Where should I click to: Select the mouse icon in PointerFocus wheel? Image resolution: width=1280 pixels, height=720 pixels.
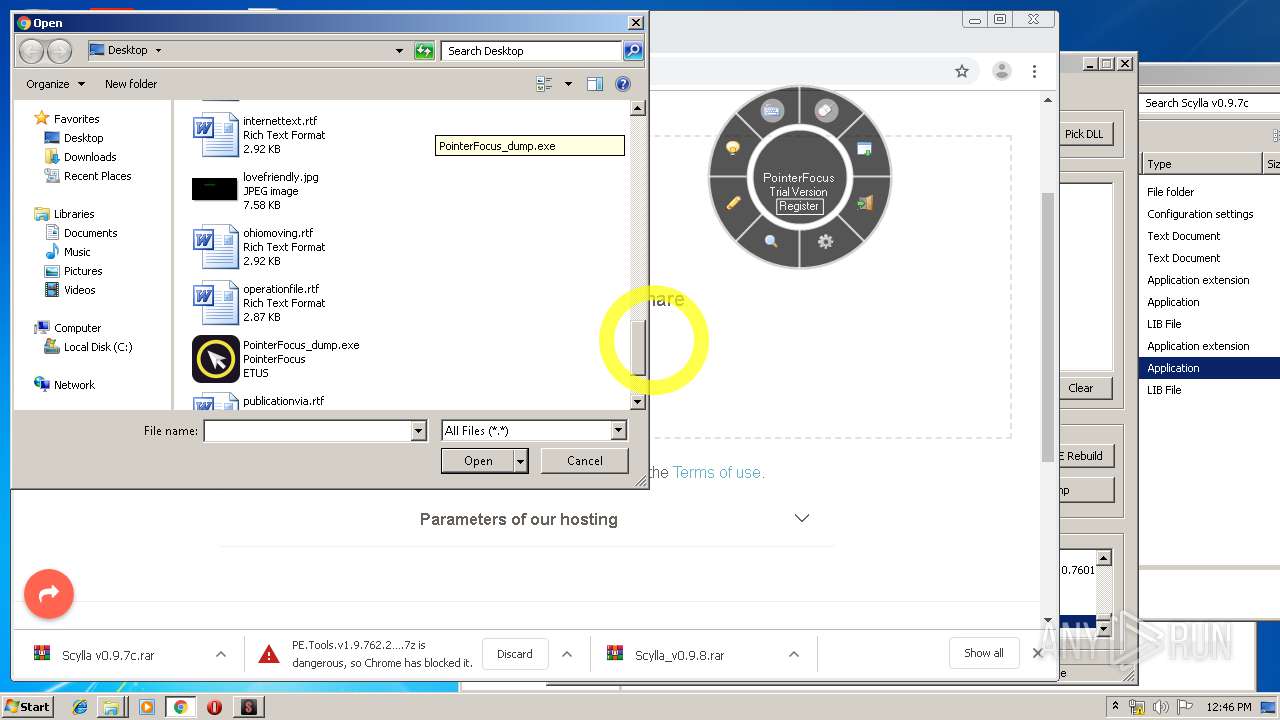pos(826,111)
